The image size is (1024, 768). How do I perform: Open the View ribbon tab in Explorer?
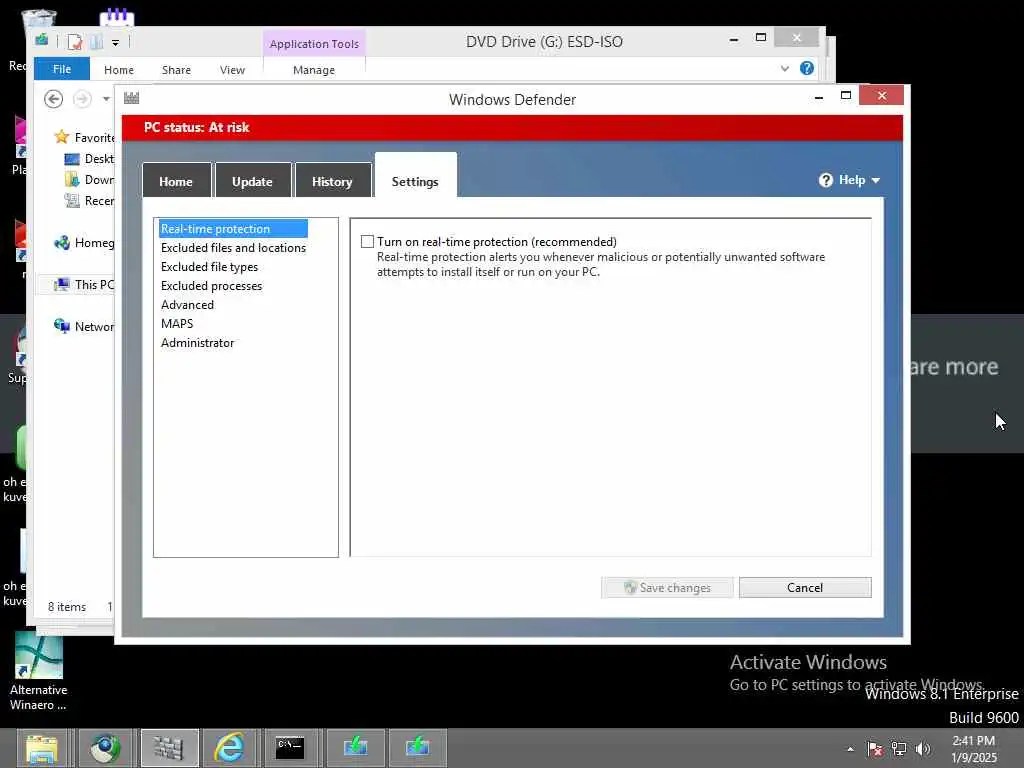click(x=232, y=69)
